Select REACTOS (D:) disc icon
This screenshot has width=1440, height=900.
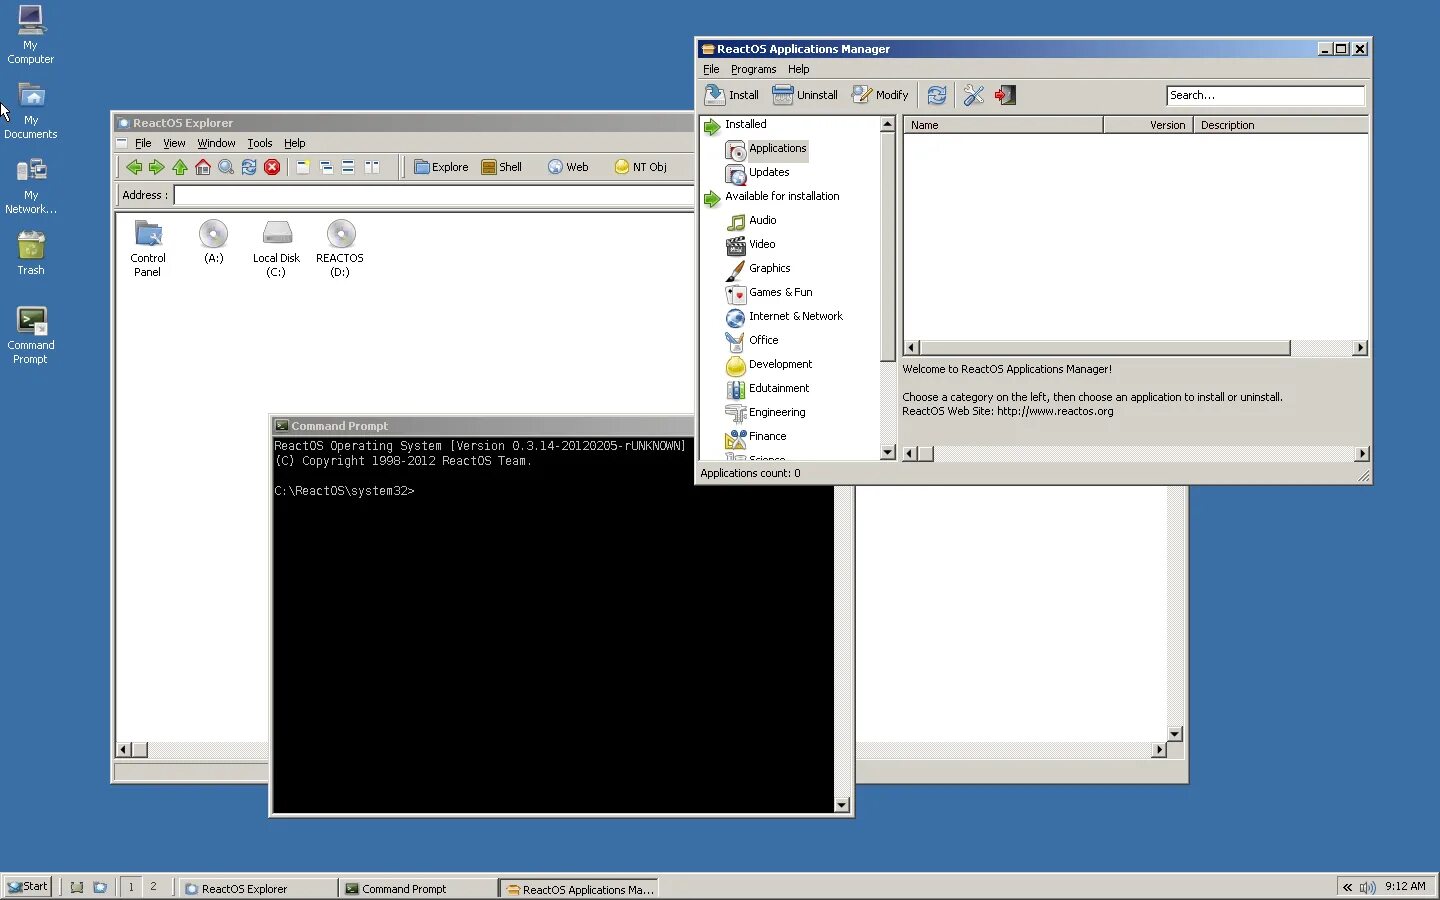[340, 249]
